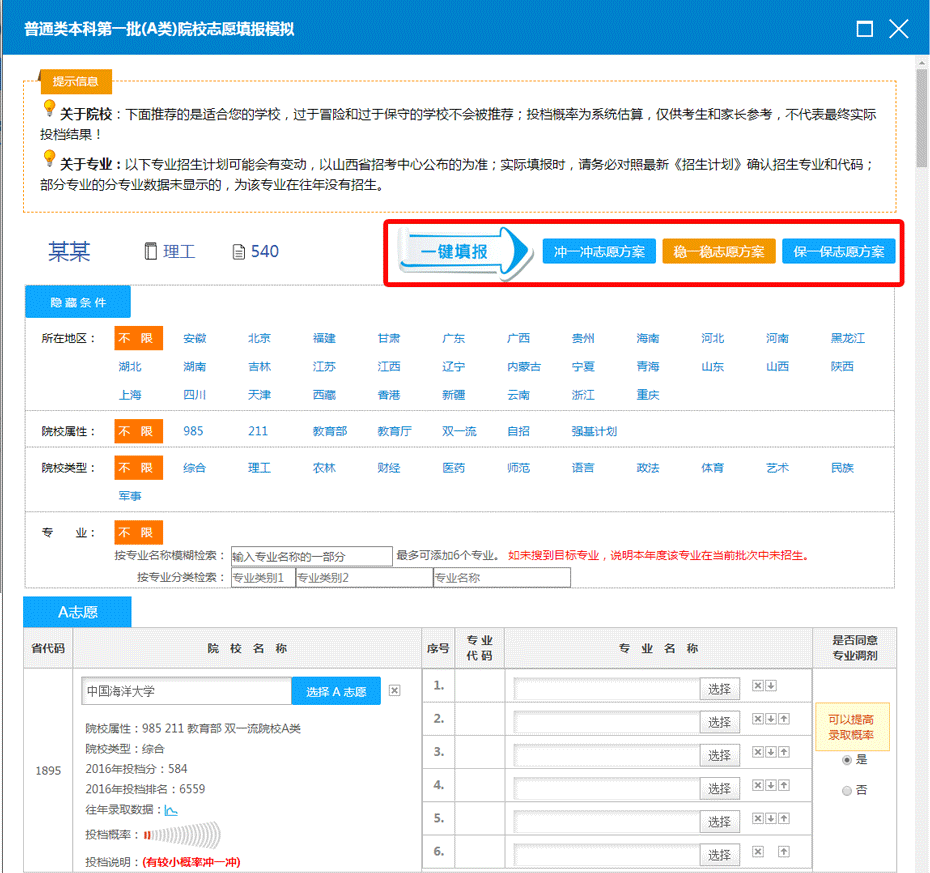Collapse filters with 隐藏条件 button
Image resolution: width=930 pixels, height=873 pixels.
click(78, 302)
